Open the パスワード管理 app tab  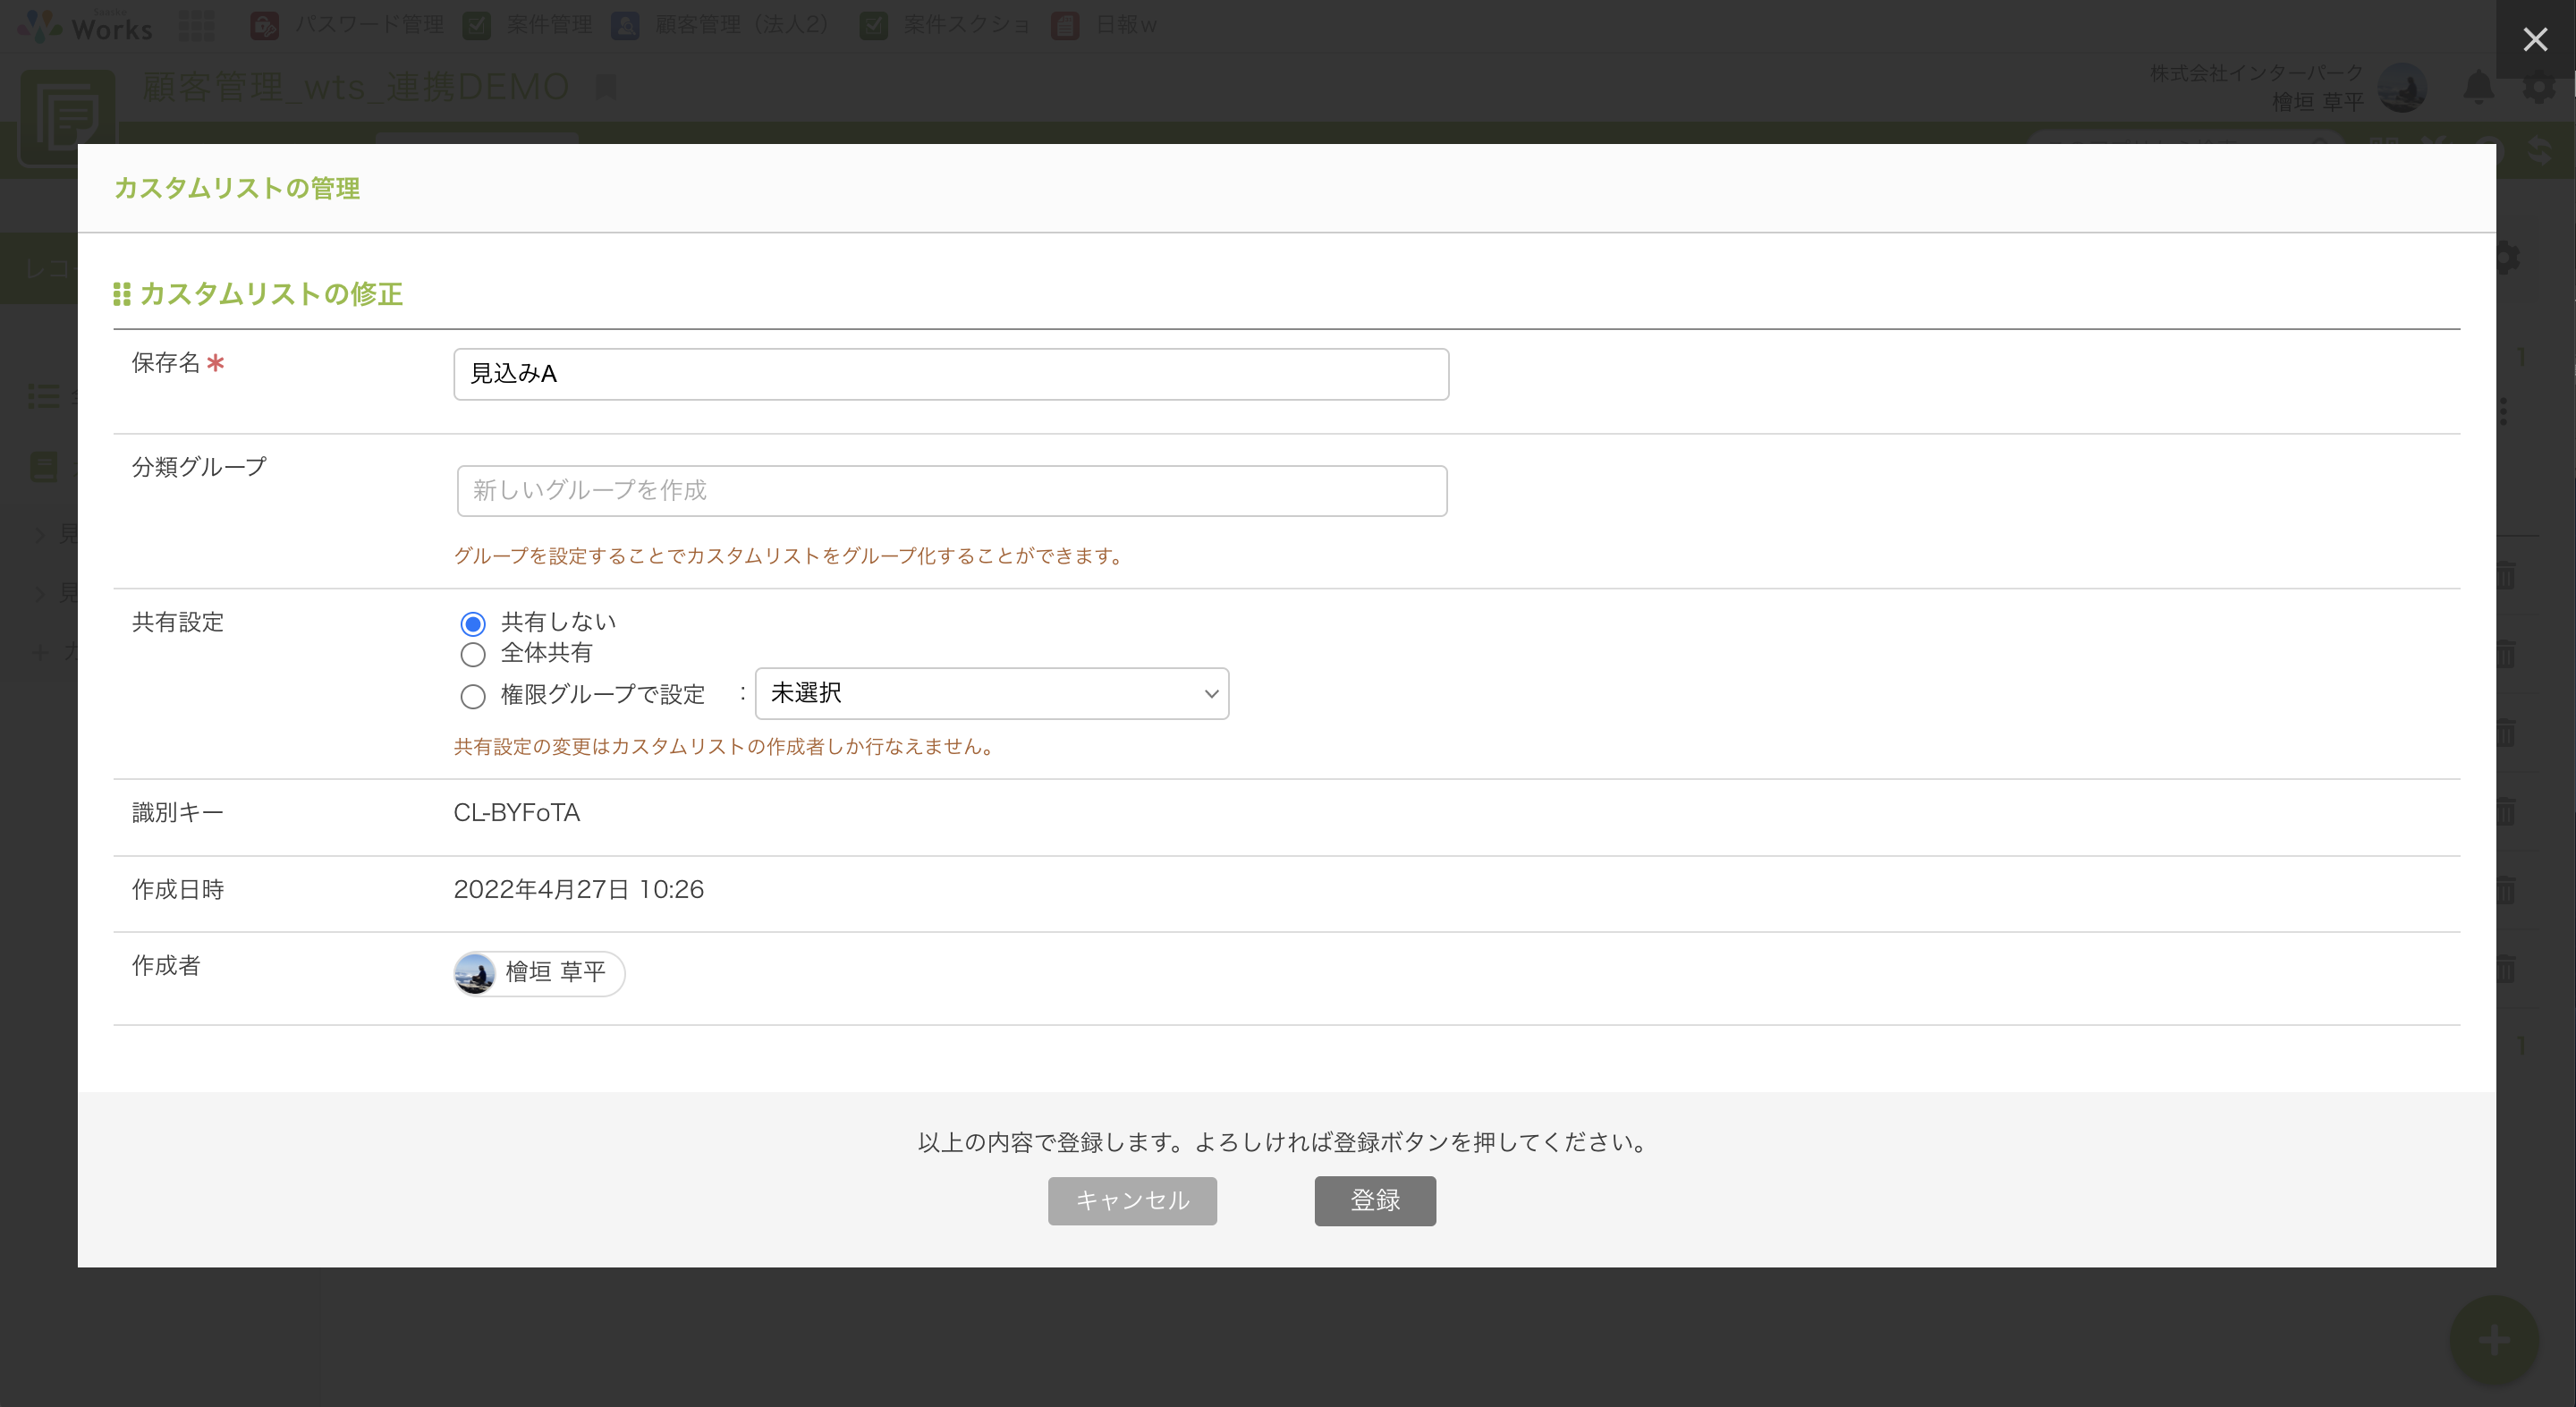346,26
